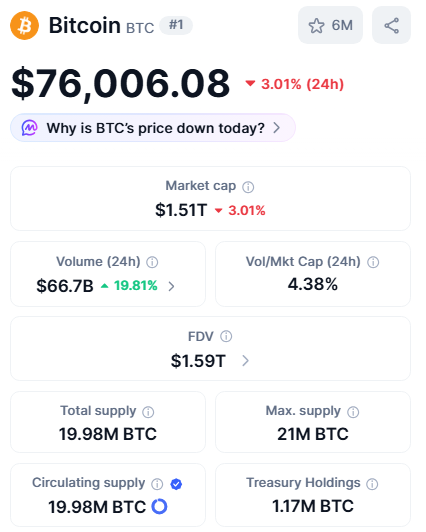Image resolution: width=426 pixels, height=532 pixels.
Task: Click the Max. supply info icon
Action: [x=353, y=412]
